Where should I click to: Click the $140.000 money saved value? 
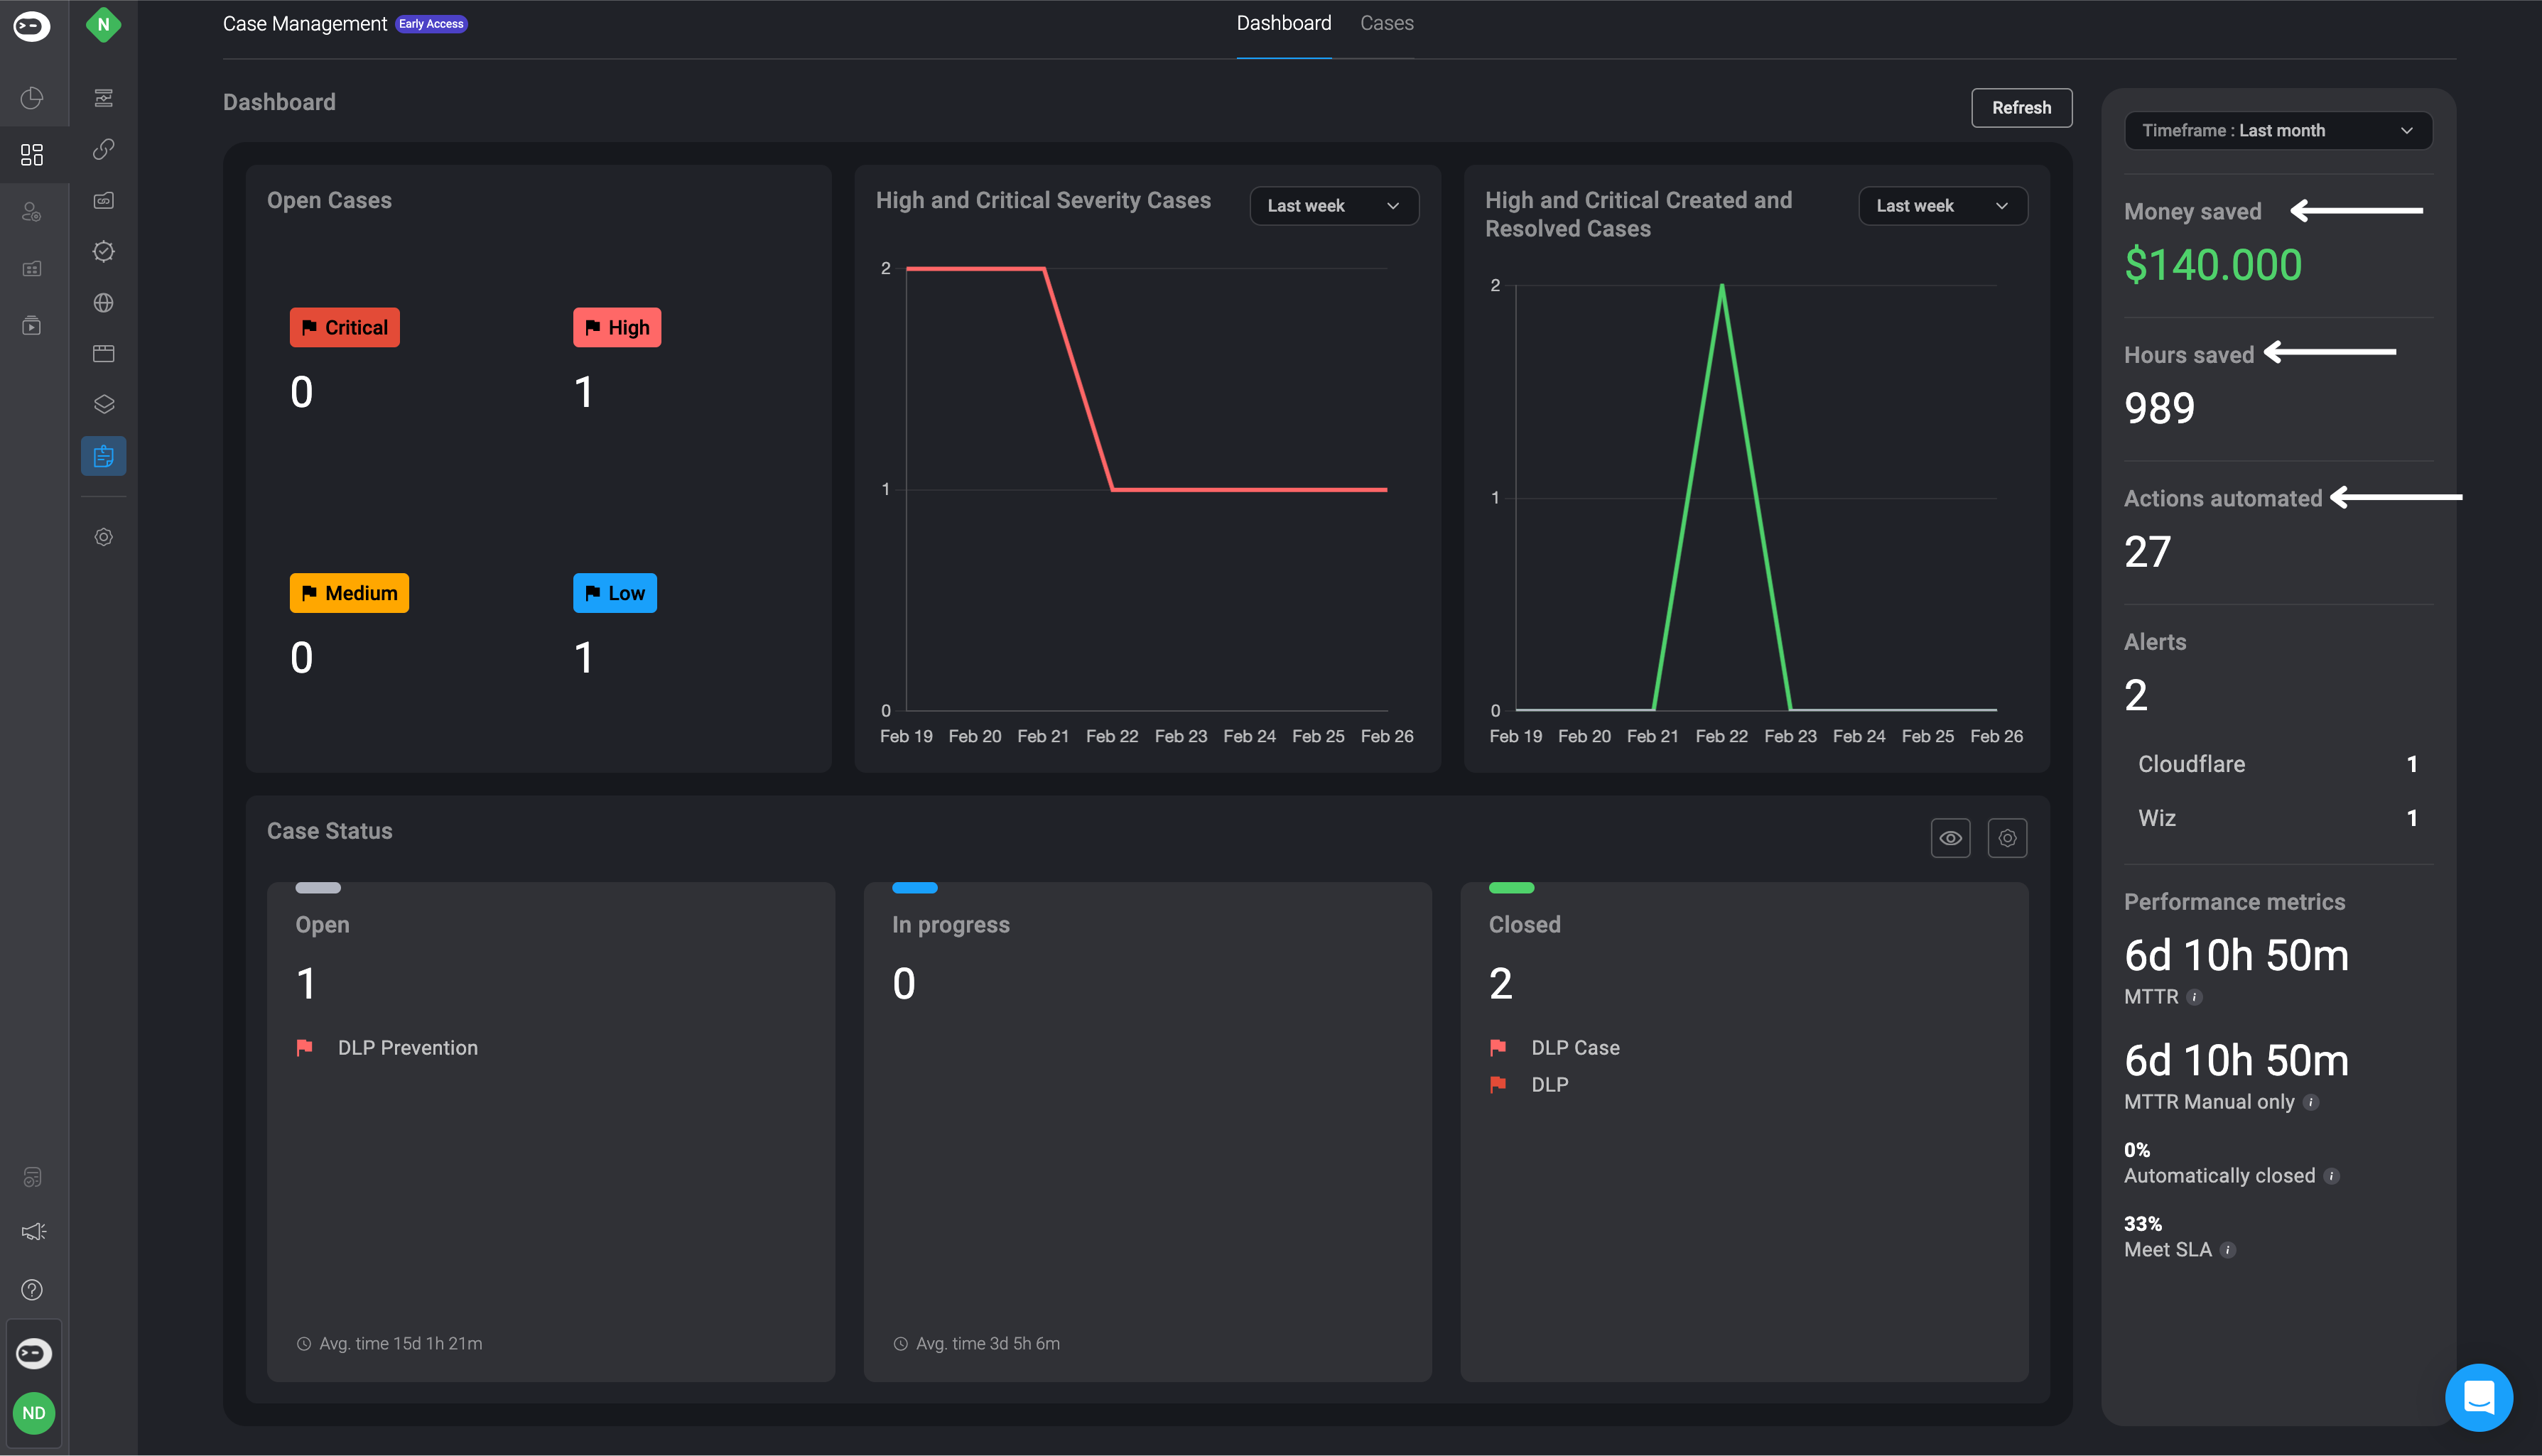2213,265
